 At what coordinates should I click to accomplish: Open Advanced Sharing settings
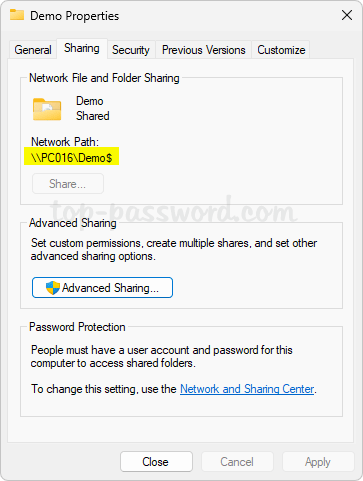pyautogui.click(x=102, y=288)
